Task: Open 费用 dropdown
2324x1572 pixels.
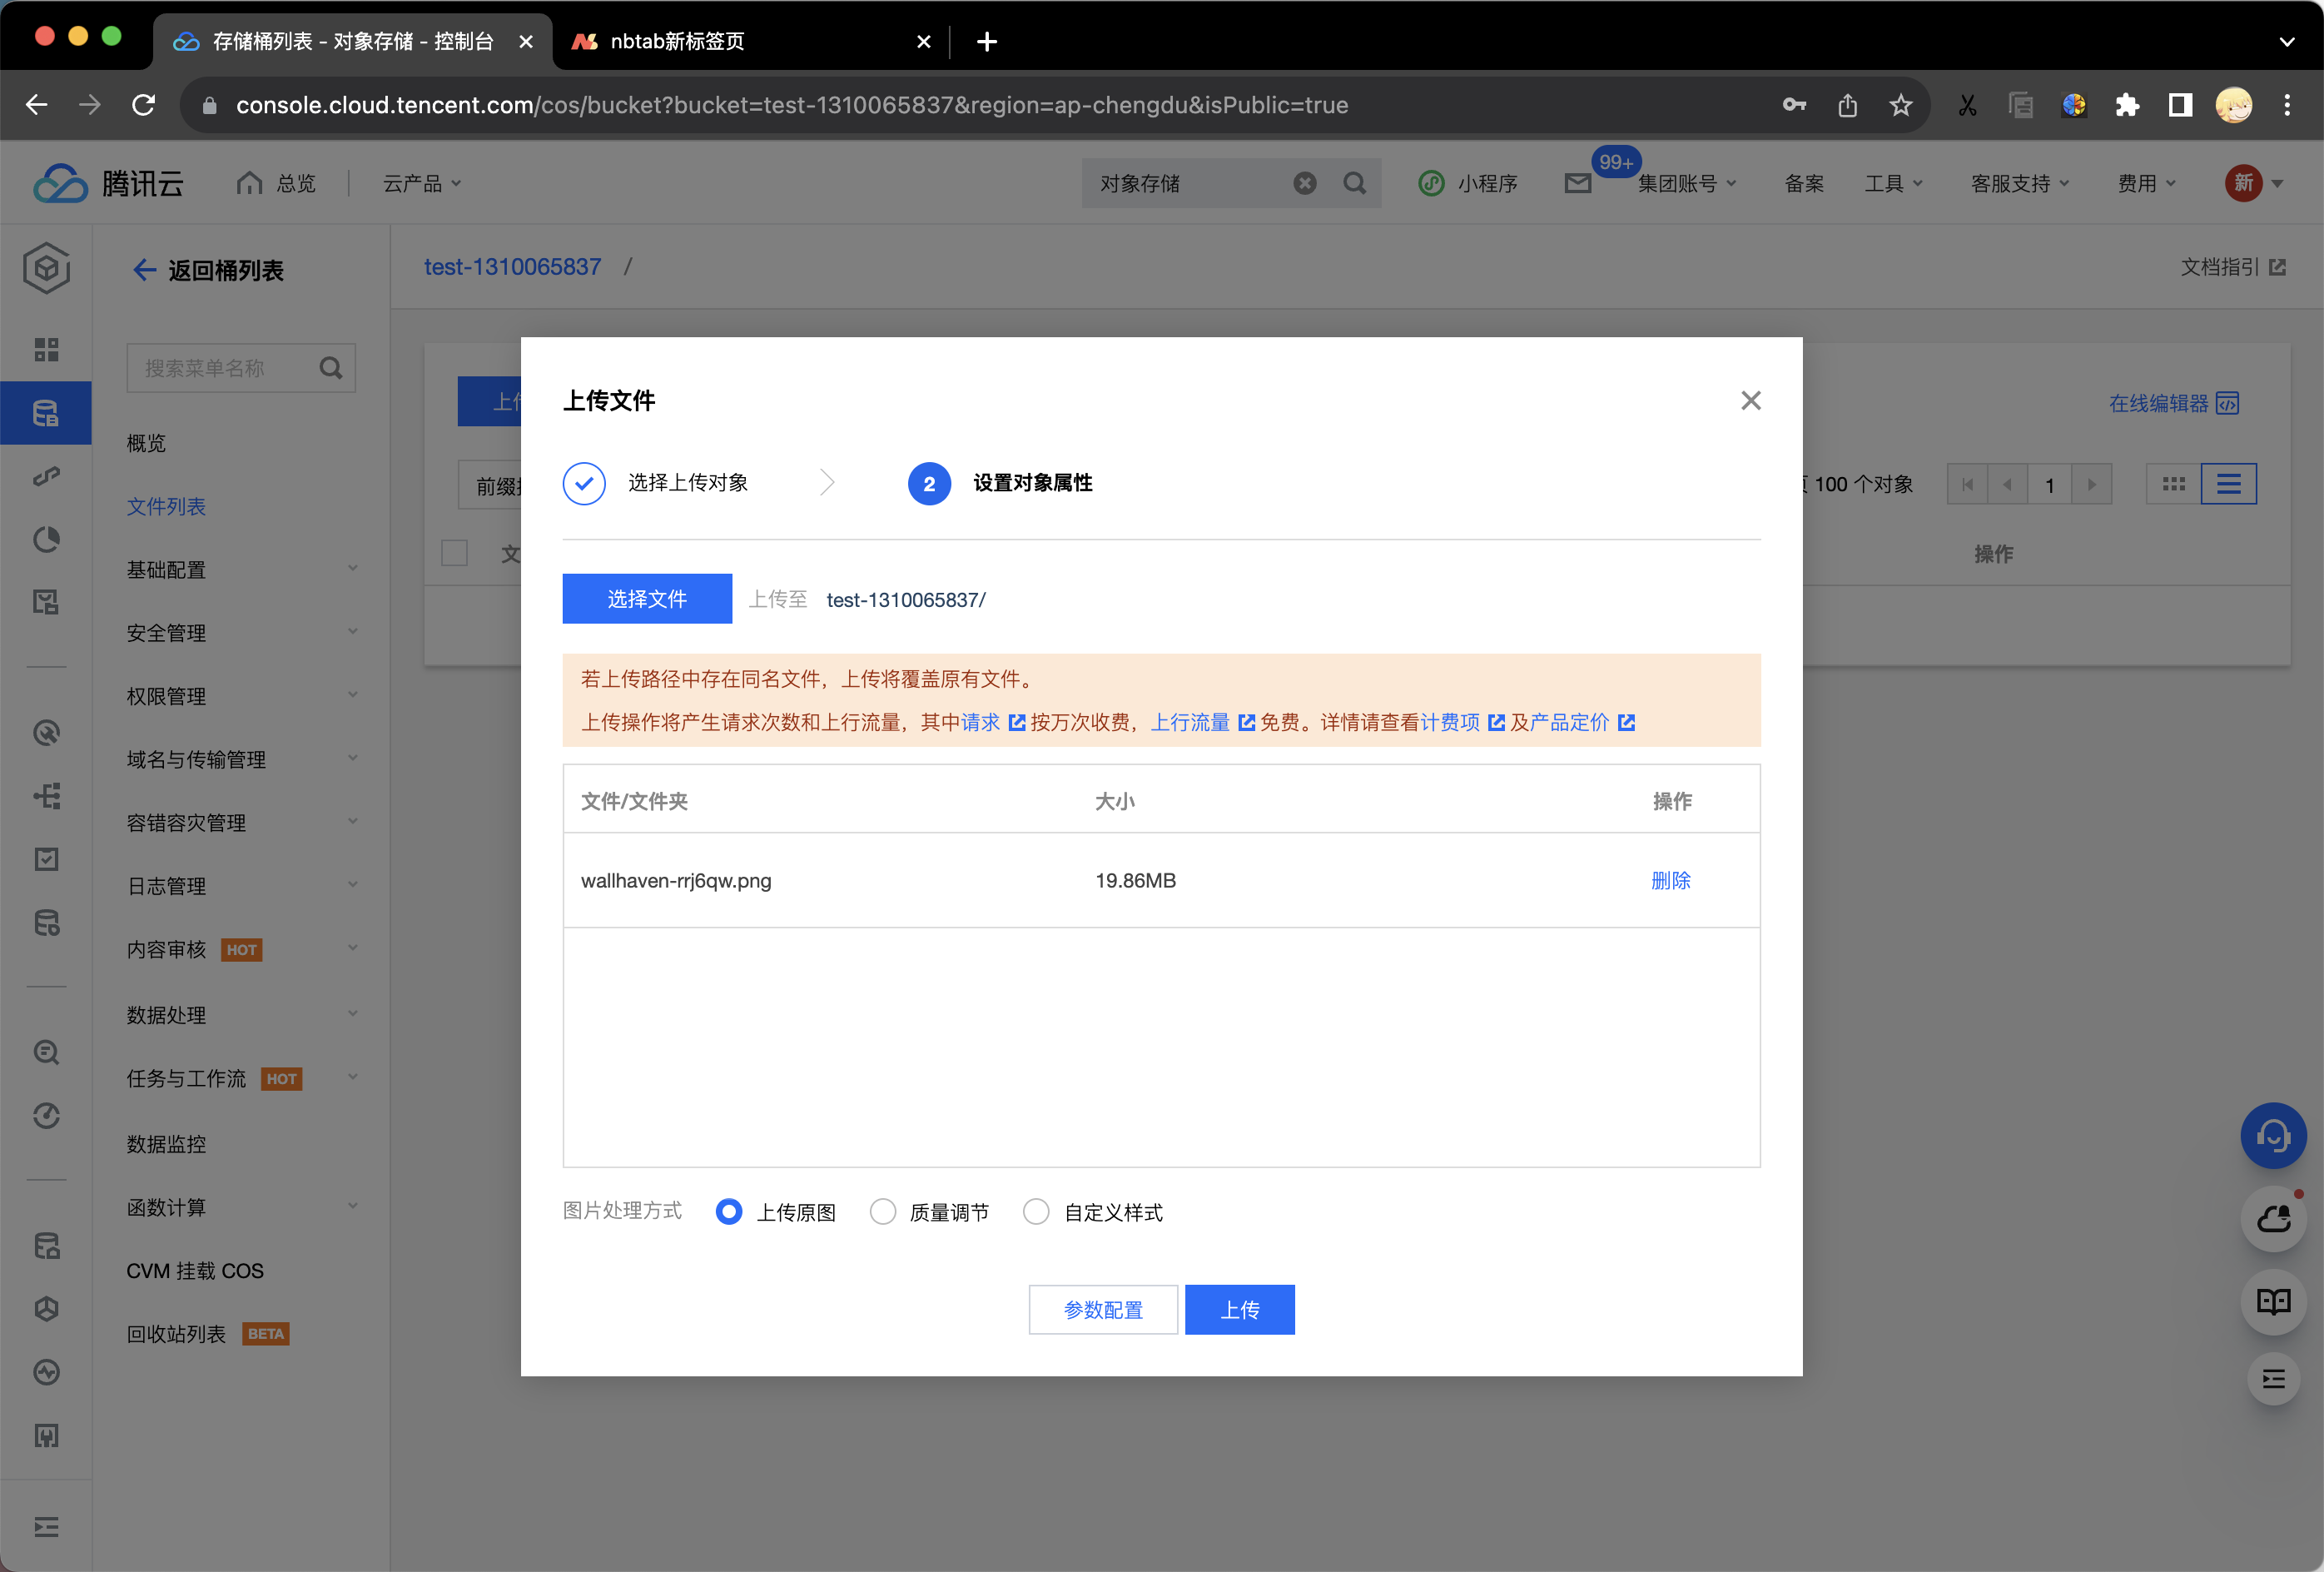Action: [2146, 183]
